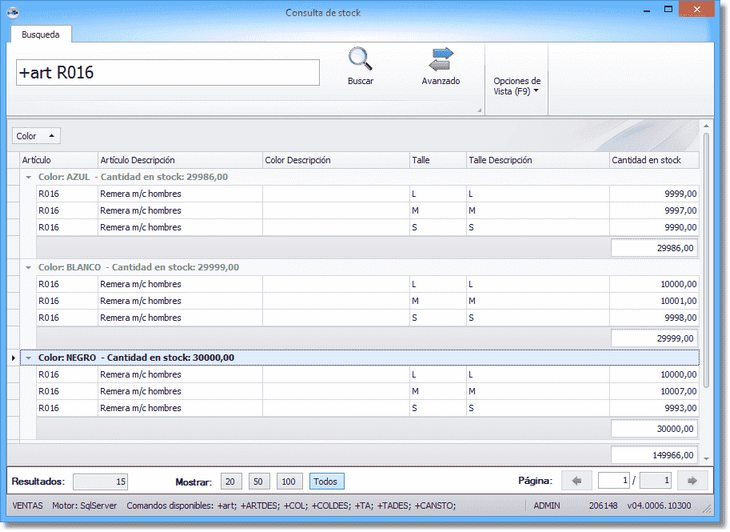
Task: Click the Buscar magnifying glass icon
Action: tap(360, 60)
